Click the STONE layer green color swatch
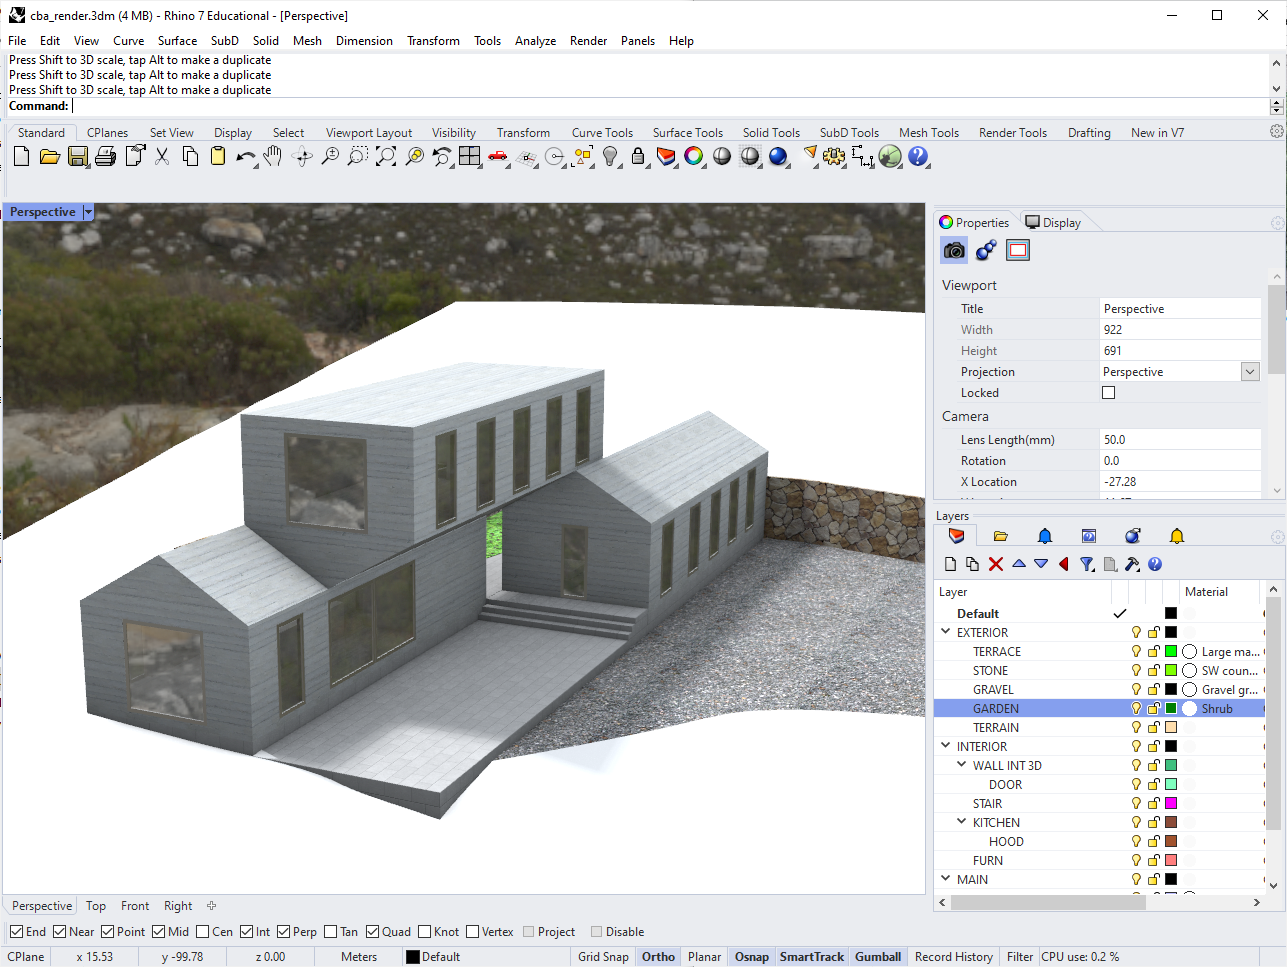 tap(1171, 671)
